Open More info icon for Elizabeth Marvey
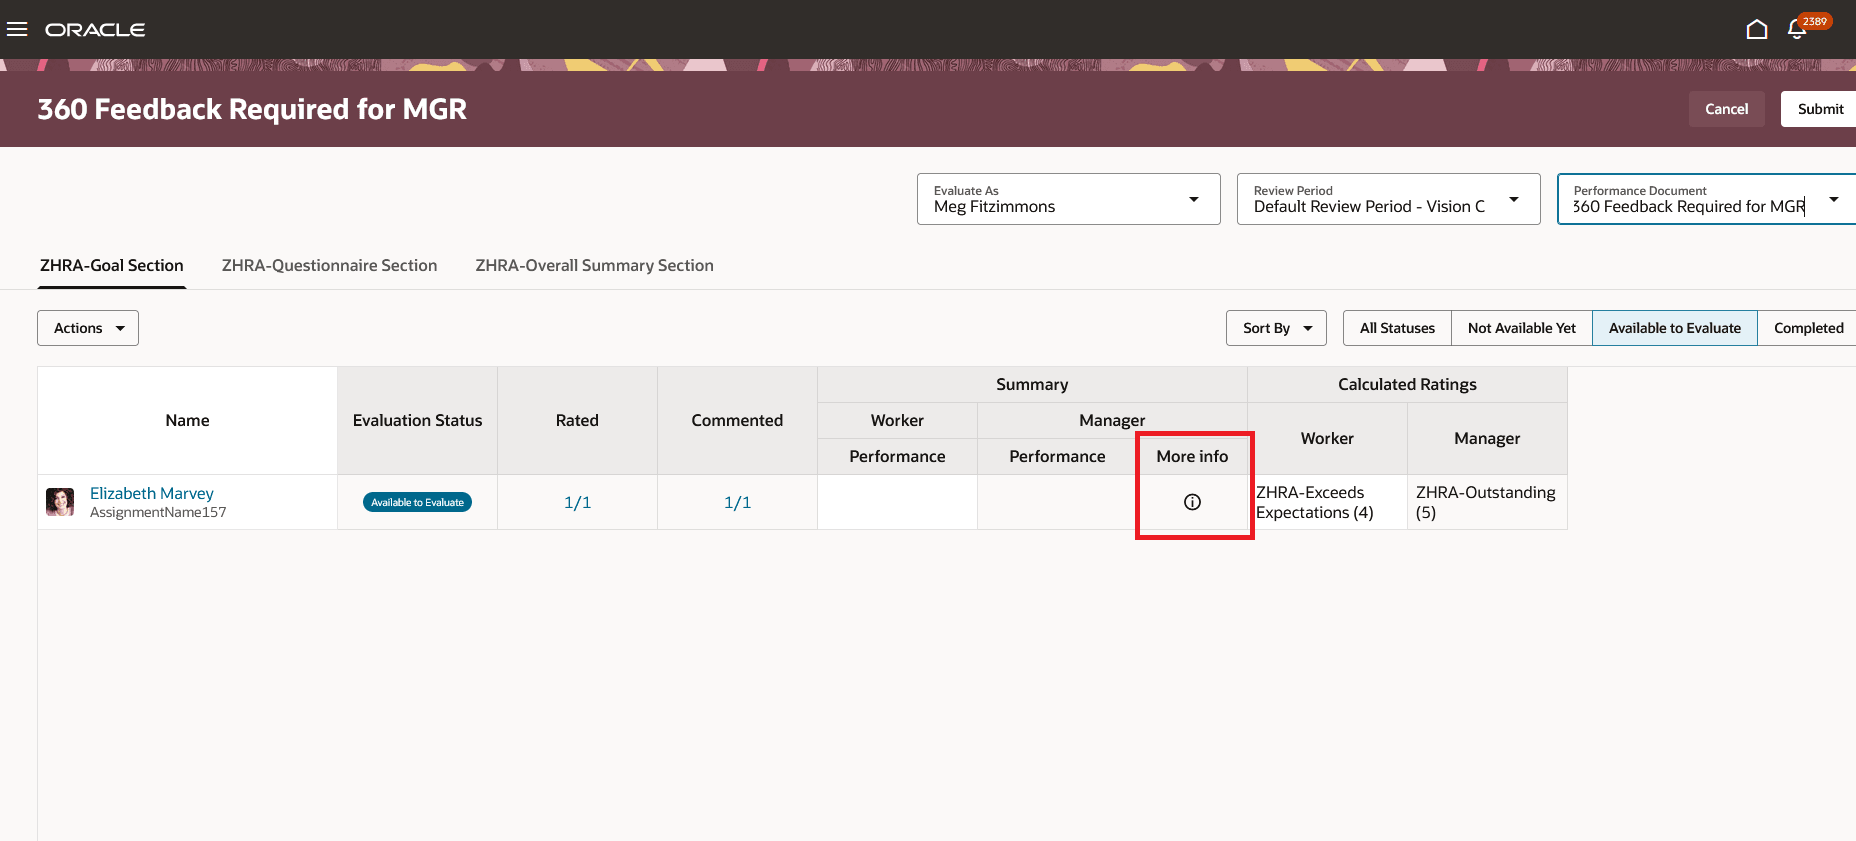The height and width of the screenshot is (841, 1856). pos(1192,502)
